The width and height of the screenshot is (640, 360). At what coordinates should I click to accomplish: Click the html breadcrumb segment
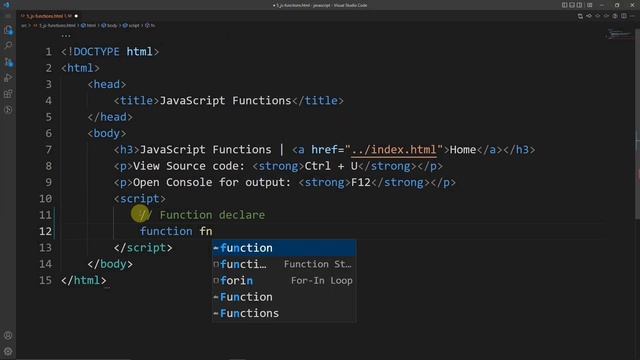[91, 25]
